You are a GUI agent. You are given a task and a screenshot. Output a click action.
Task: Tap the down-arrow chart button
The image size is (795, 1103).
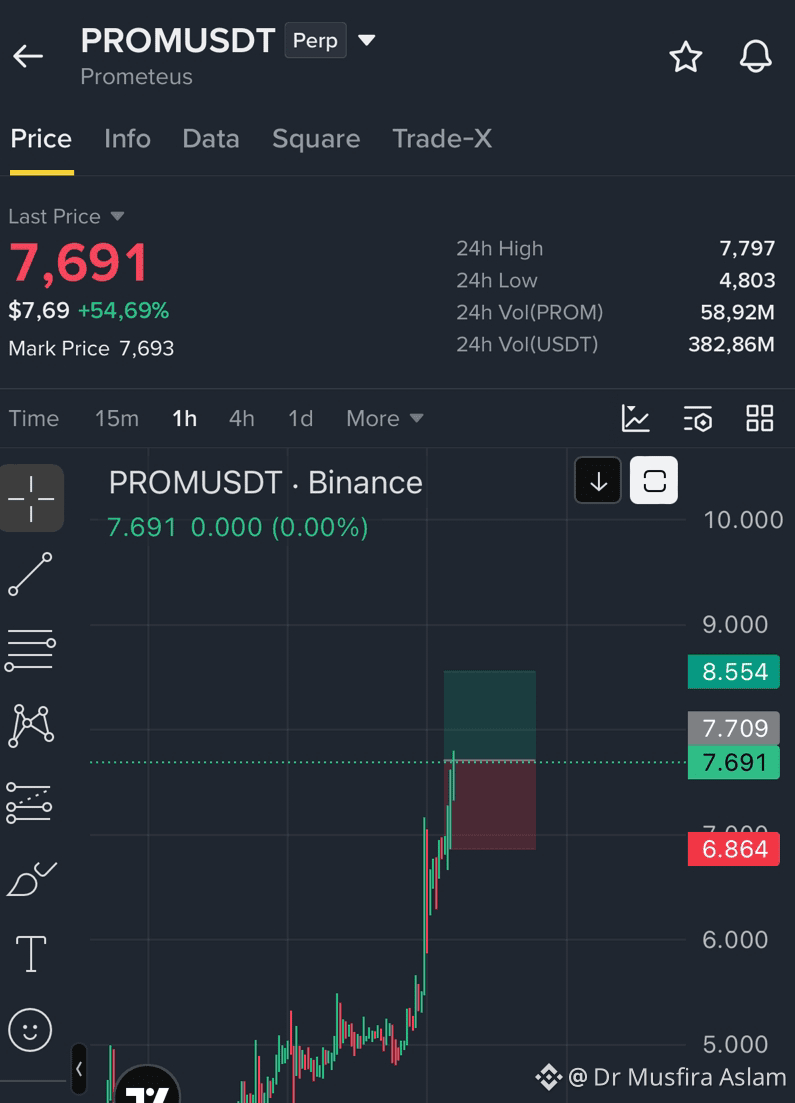coord(598,480)
